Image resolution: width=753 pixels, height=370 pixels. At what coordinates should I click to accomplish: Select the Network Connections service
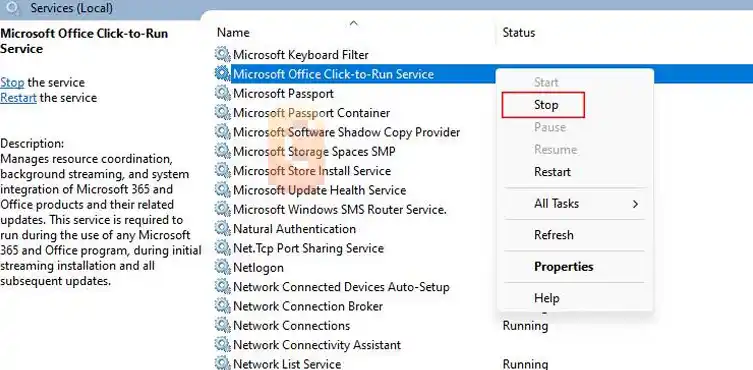pos(291,326)
